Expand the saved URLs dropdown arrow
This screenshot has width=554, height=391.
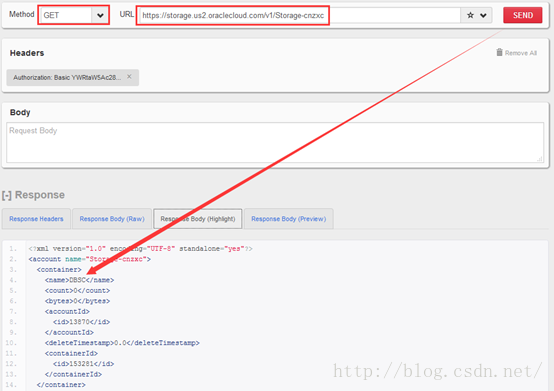click(x=483, y=16)
